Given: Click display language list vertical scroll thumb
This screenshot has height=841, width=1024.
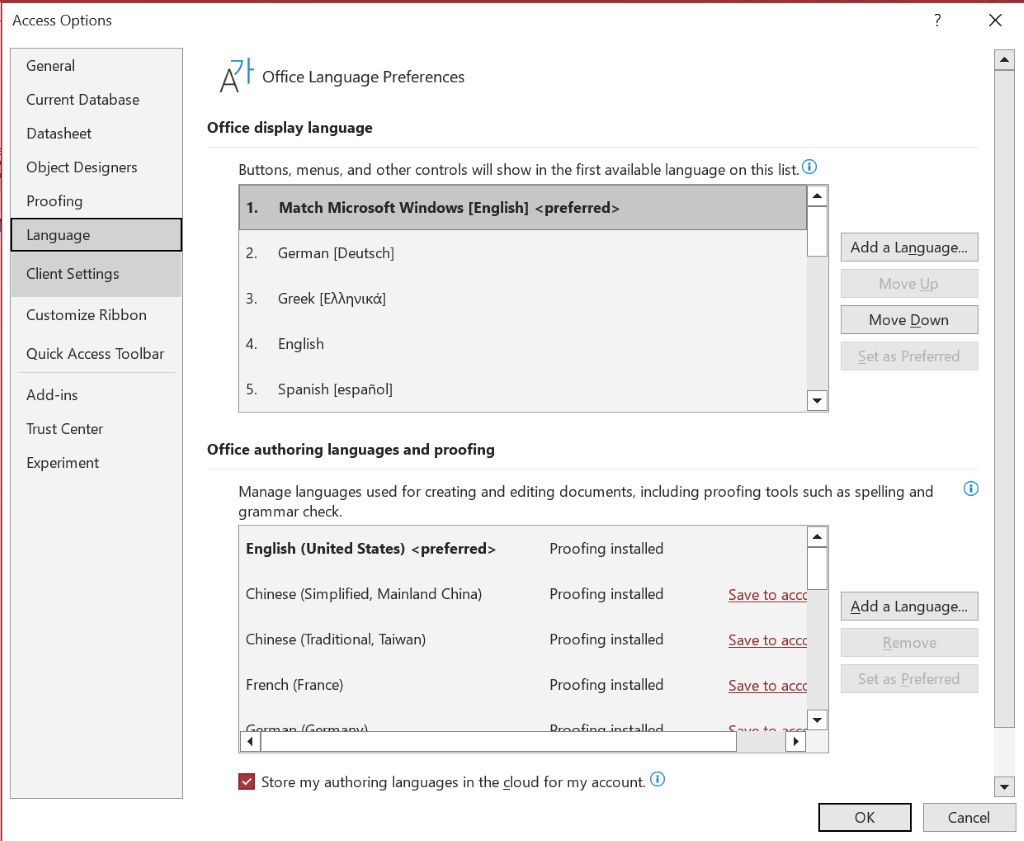Looking at the screenshot, I should [817, 232].
